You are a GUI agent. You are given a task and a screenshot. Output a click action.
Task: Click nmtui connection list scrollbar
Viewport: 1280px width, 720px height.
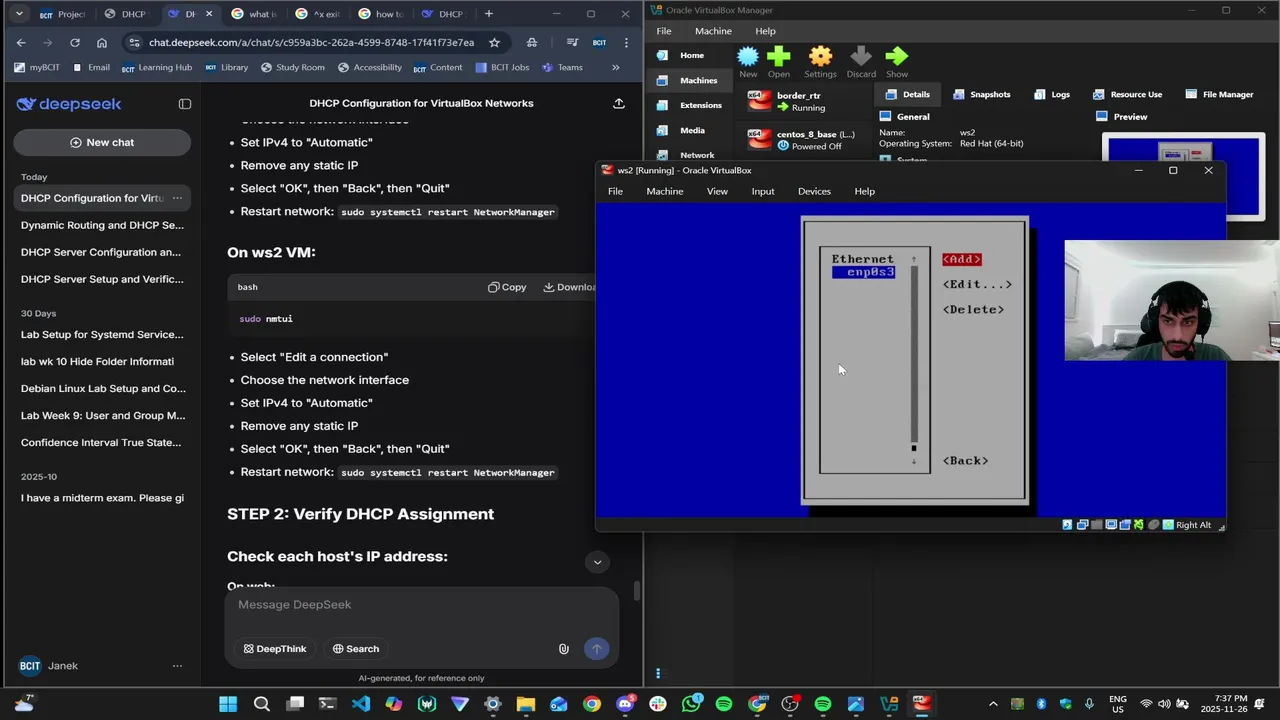click(x=914, y=360)
